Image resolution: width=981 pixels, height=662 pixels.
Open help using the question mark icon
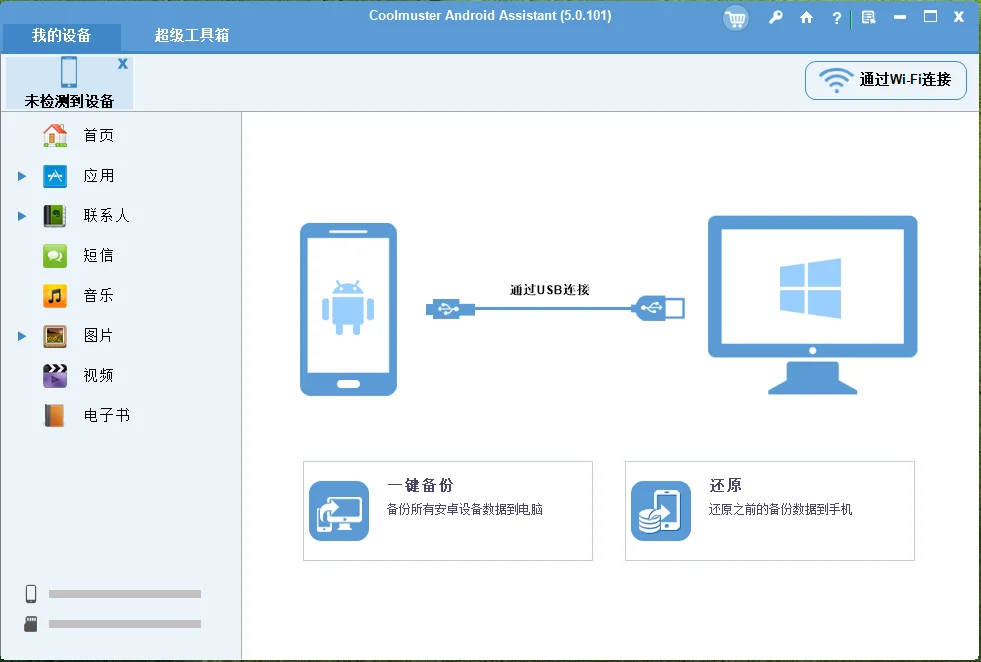(837, 18)
